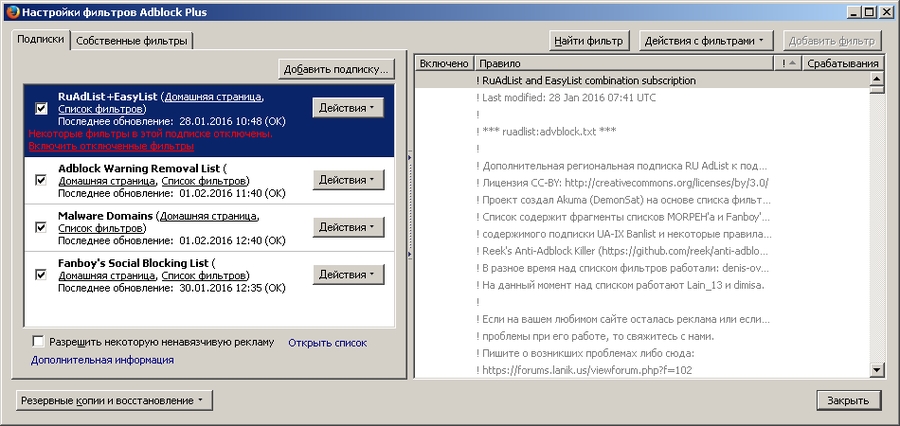Image resolution: width=900 pixels, height=426 pixels.
Task: Open Действия dropdown for Fanboy's Social Blocking List
Action: tap(348, 274)
